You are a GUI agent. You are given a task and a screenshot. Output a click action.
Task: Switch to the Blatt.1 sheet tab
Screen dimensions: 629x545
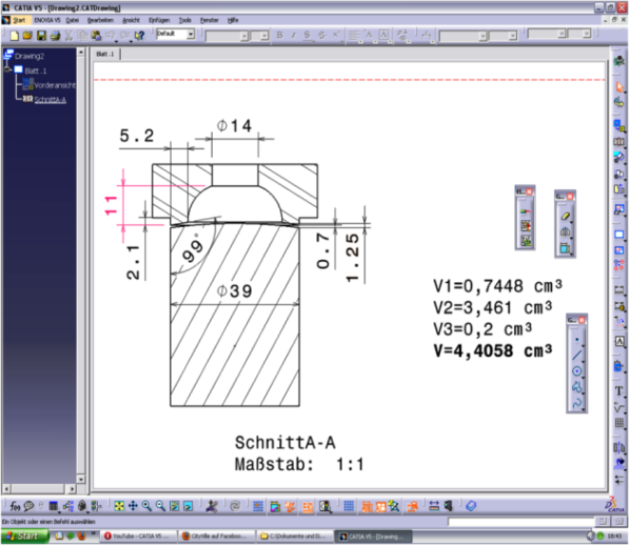(103, 54)
